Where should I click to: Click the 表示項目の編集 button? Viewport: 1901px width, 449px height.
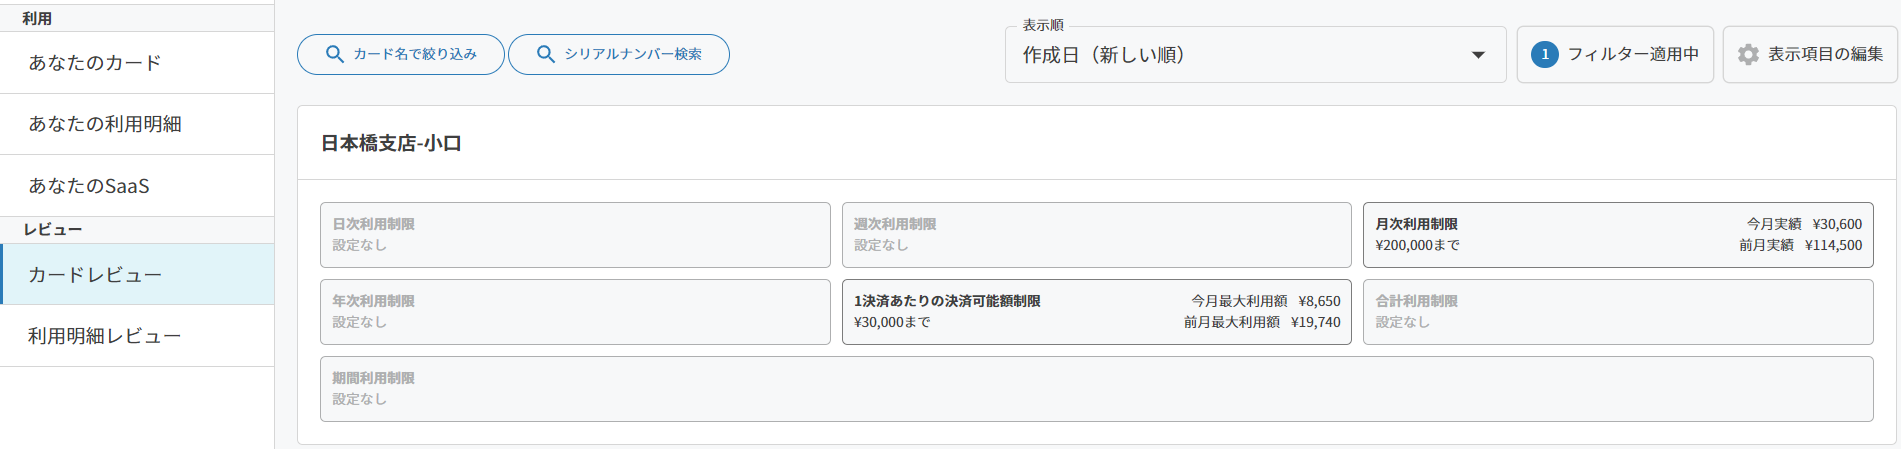[x=1810, y=55]
